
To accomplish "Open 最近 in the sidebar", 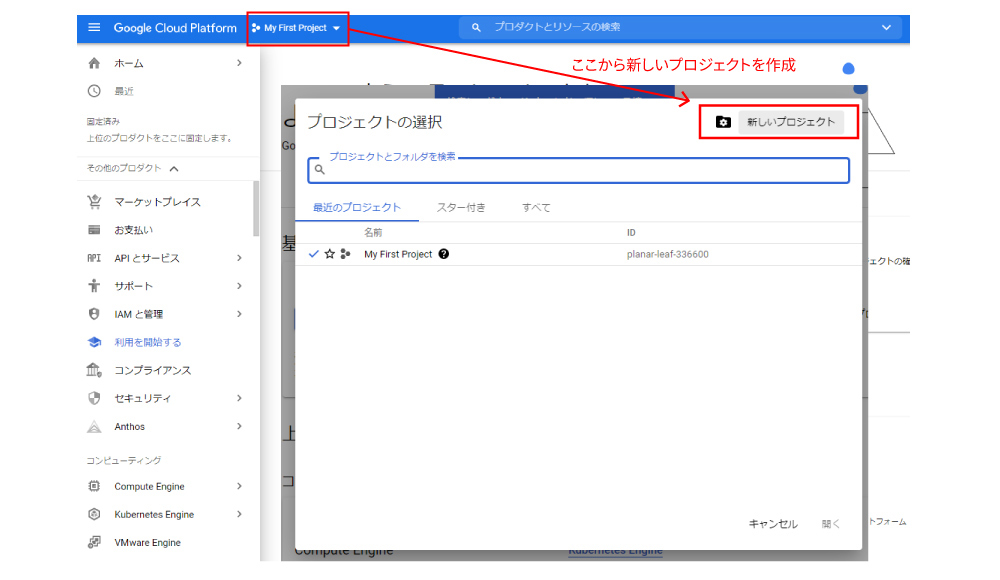I will [x=124, y=91].
